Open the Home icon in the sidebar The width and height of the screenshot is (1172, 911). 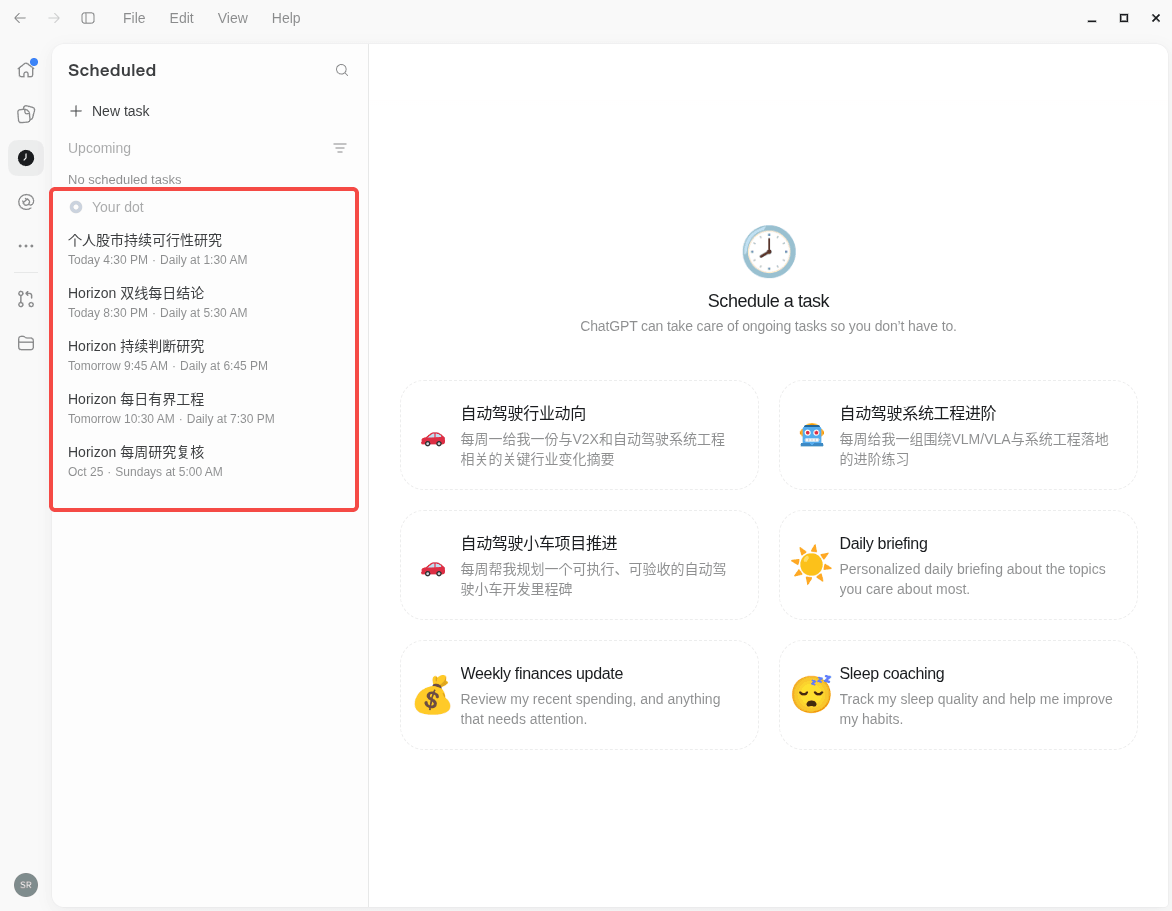pyautogui.click(x=26, y=70)
